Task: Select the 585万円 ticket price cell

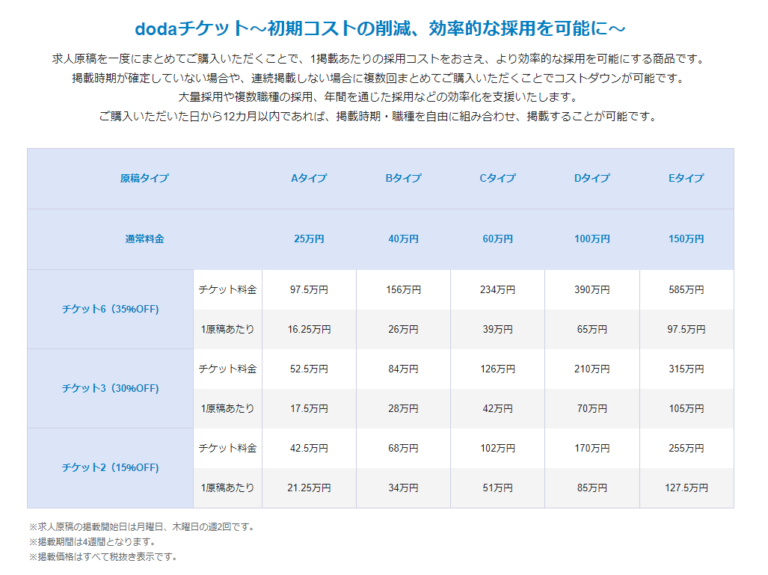Action: point(686,290)
